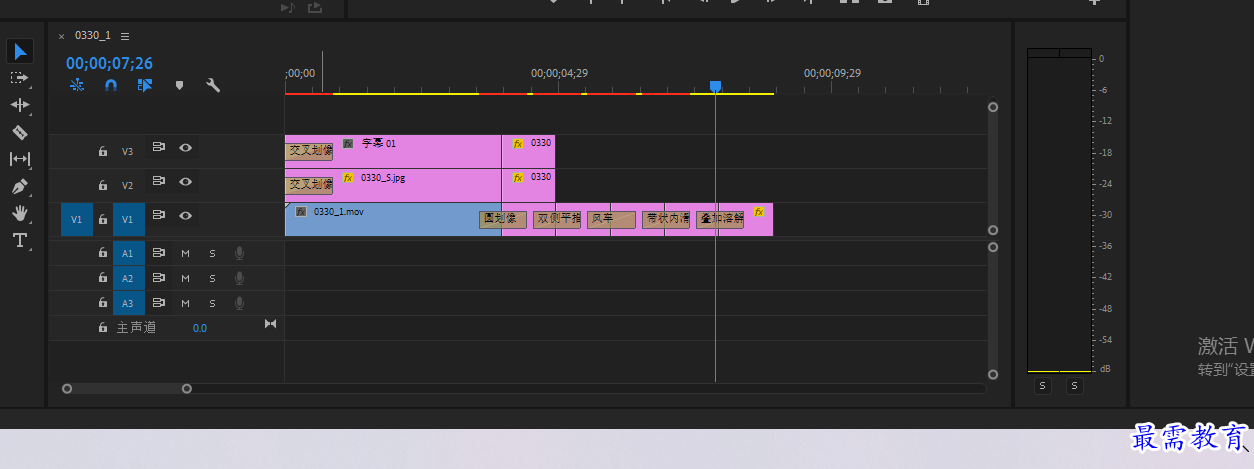Select the Pen tool
Screen dimensions: 1254x469
[x=20, y=186]
